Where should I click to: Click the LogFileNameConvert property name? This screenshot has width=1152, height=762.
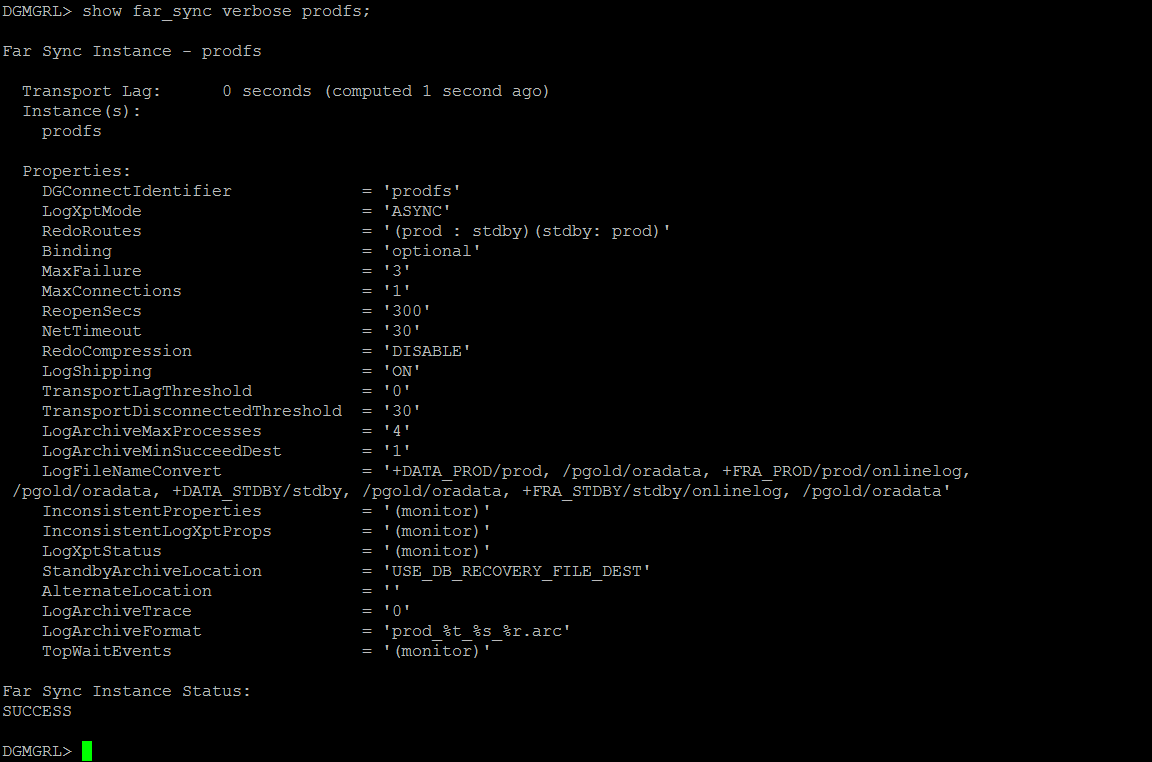click(x=132, y=471)
